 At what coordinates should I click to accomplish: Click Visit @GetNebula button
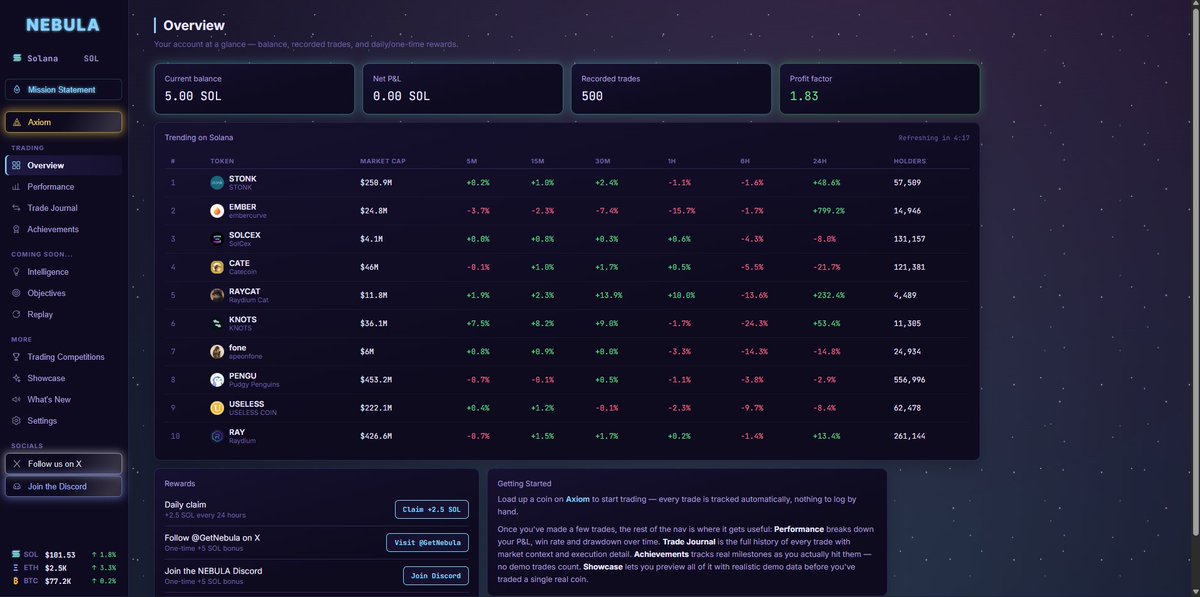coord(427,542)
